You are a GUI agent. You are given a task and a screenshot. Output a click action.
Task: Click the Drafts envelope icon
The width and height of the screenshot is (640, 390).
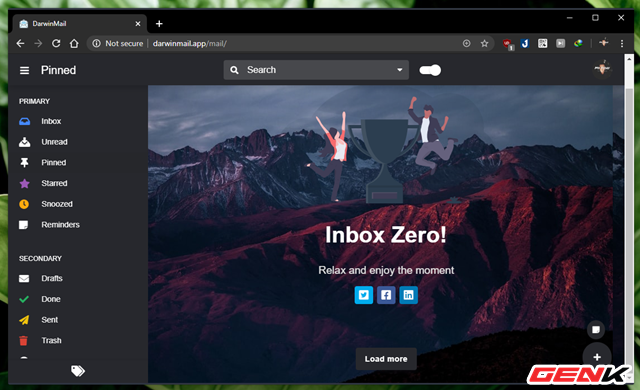[x=24, y=279]
